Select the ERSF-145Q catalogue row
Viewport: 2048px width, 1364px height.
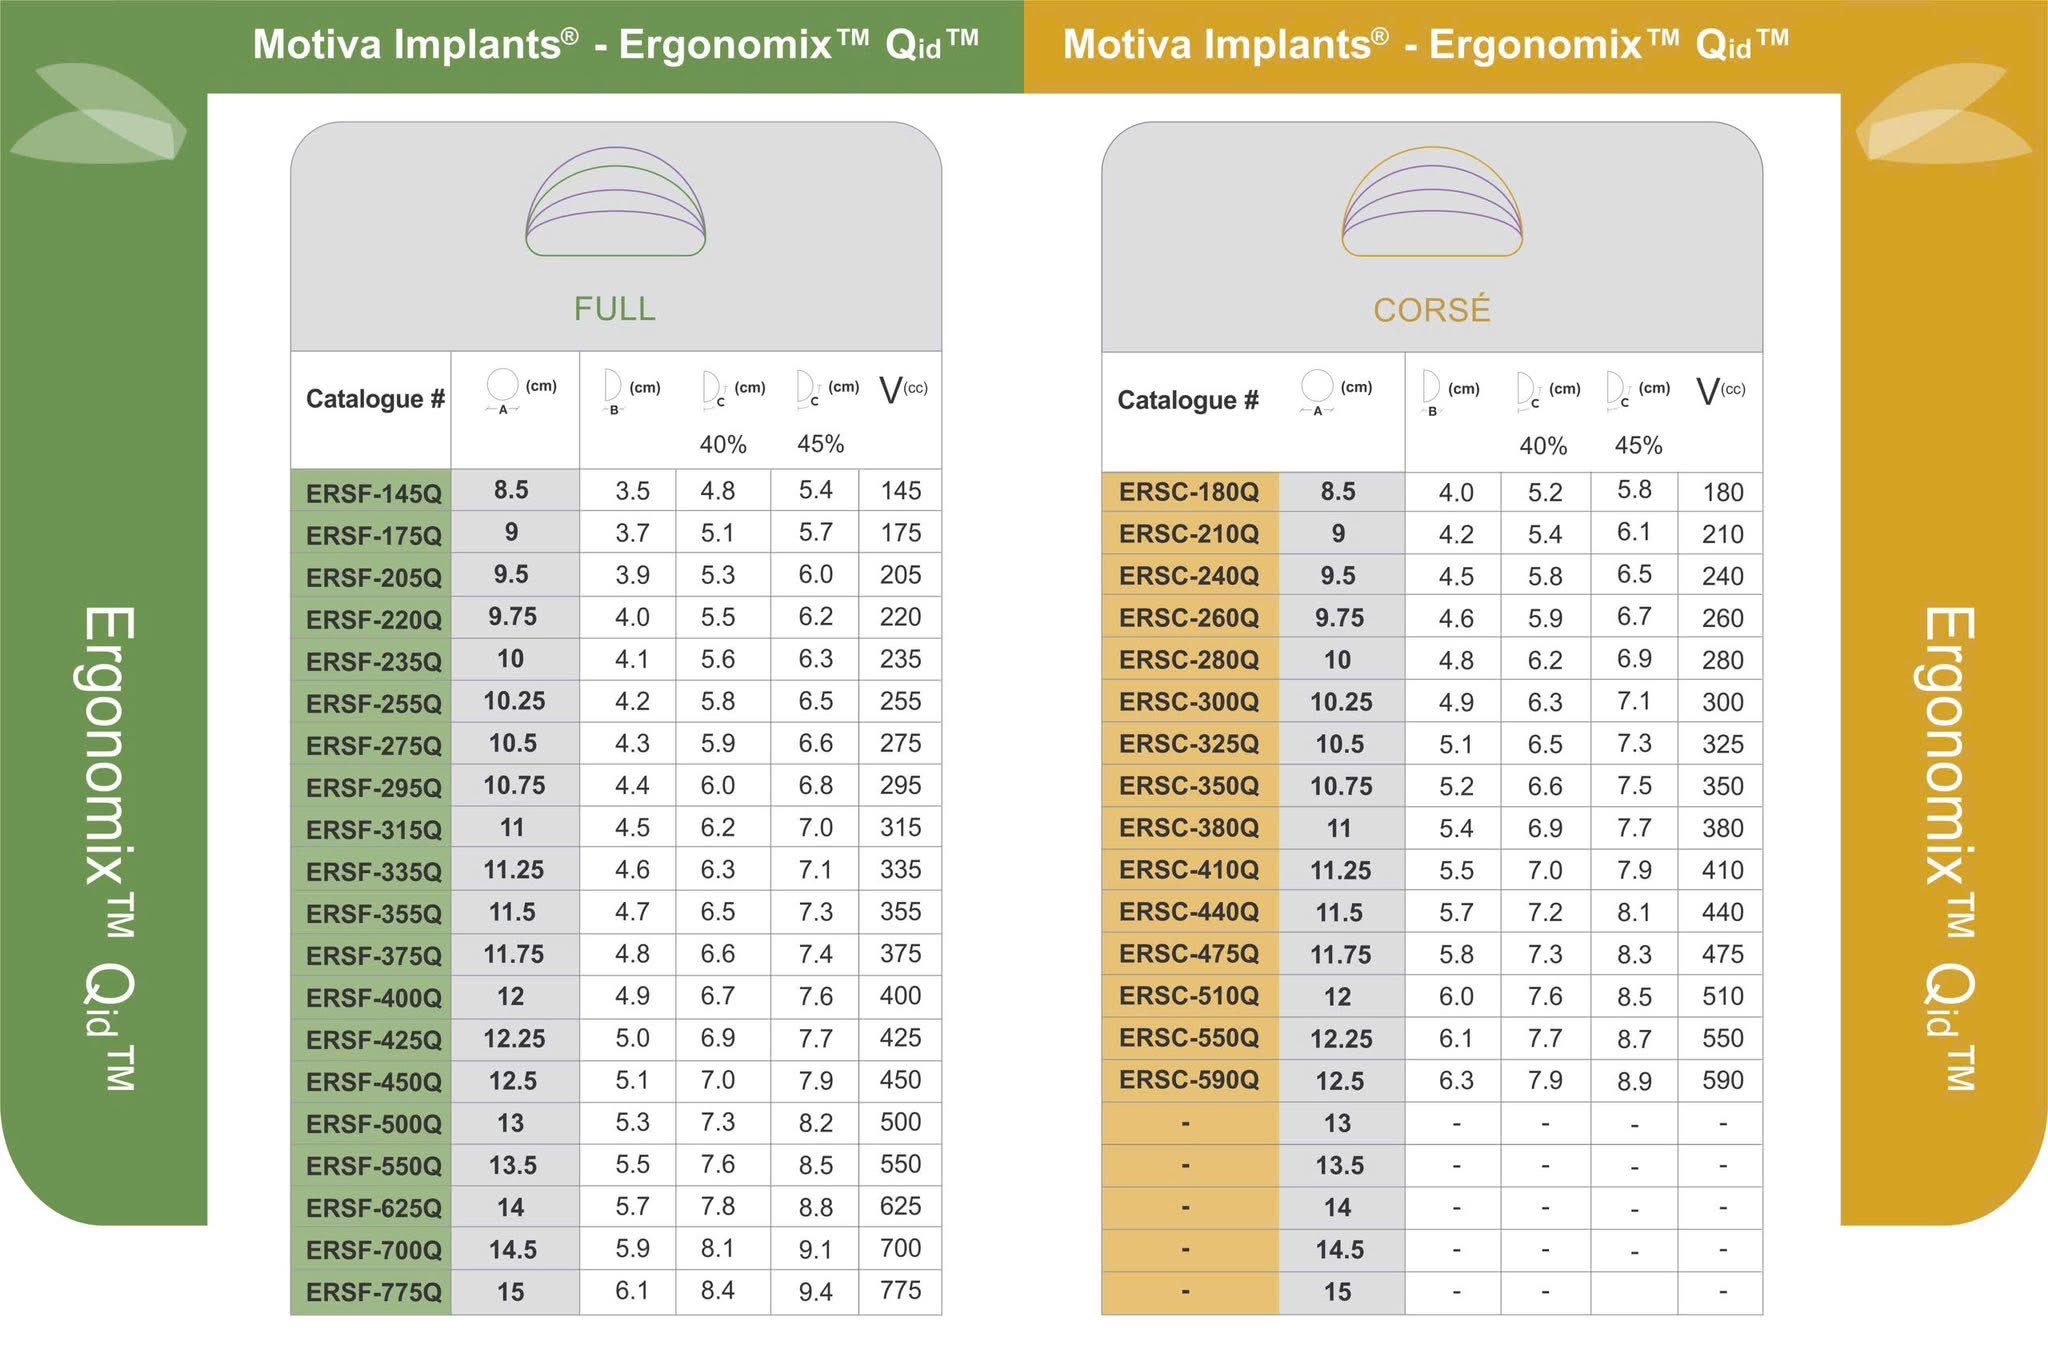(x=616, y=491)
